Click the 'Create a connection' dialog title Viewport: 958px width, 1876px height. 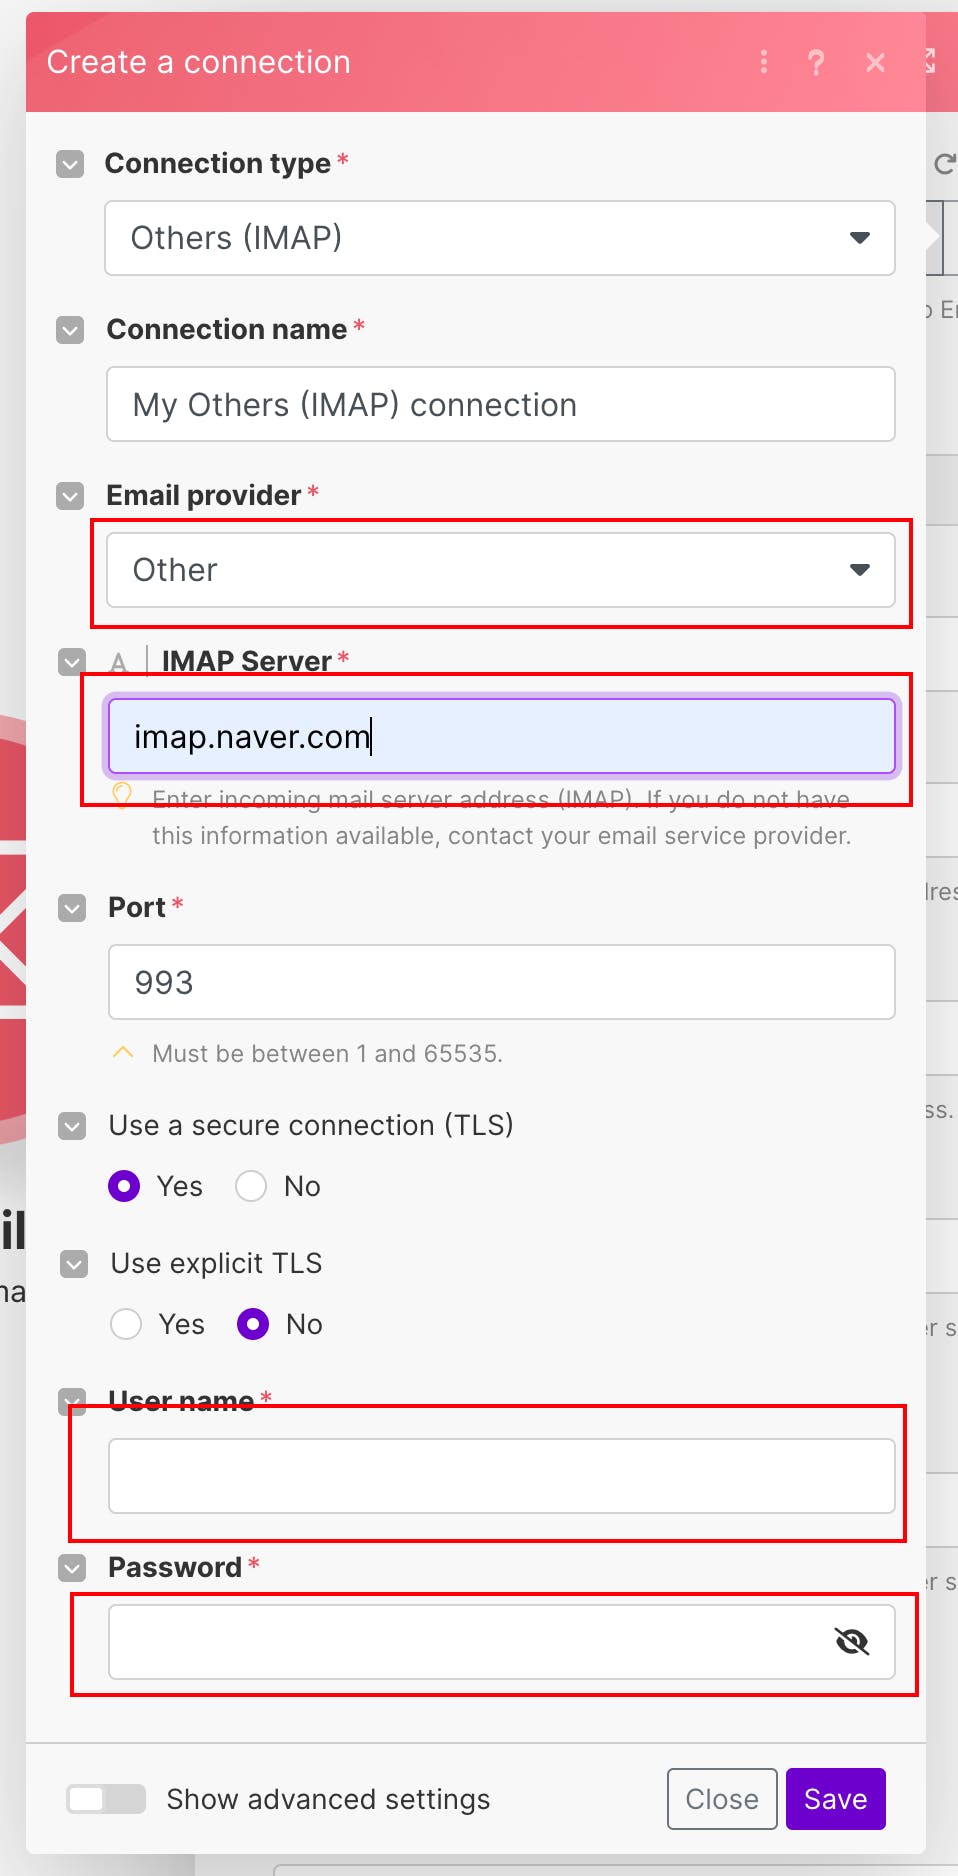pos(199,62)
